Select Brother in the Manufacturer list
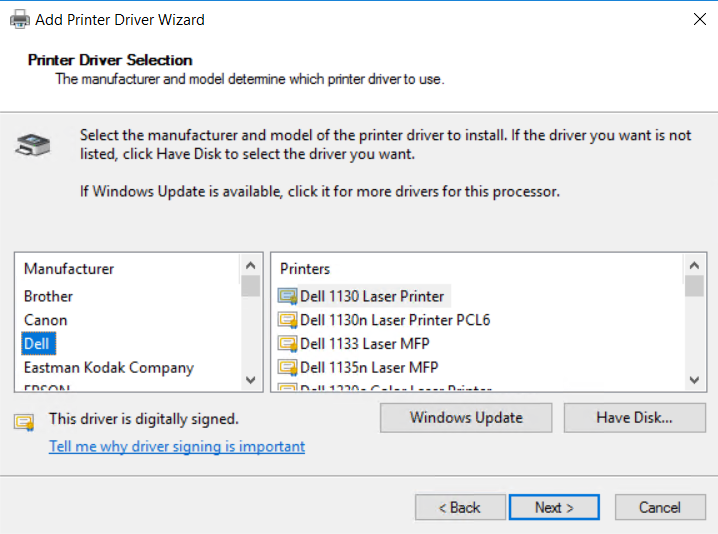Viewport: 718px width, 534px height. point(48,296)
